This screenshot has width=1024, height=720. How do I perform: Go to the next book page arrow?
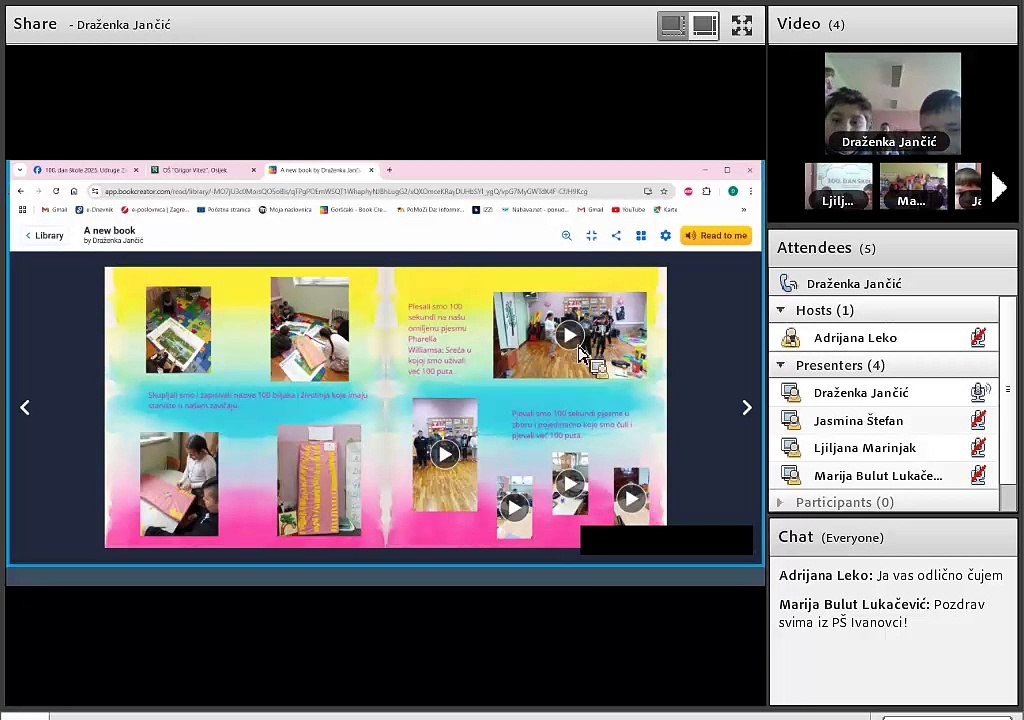pyautogui.click(x=747, y=407)
